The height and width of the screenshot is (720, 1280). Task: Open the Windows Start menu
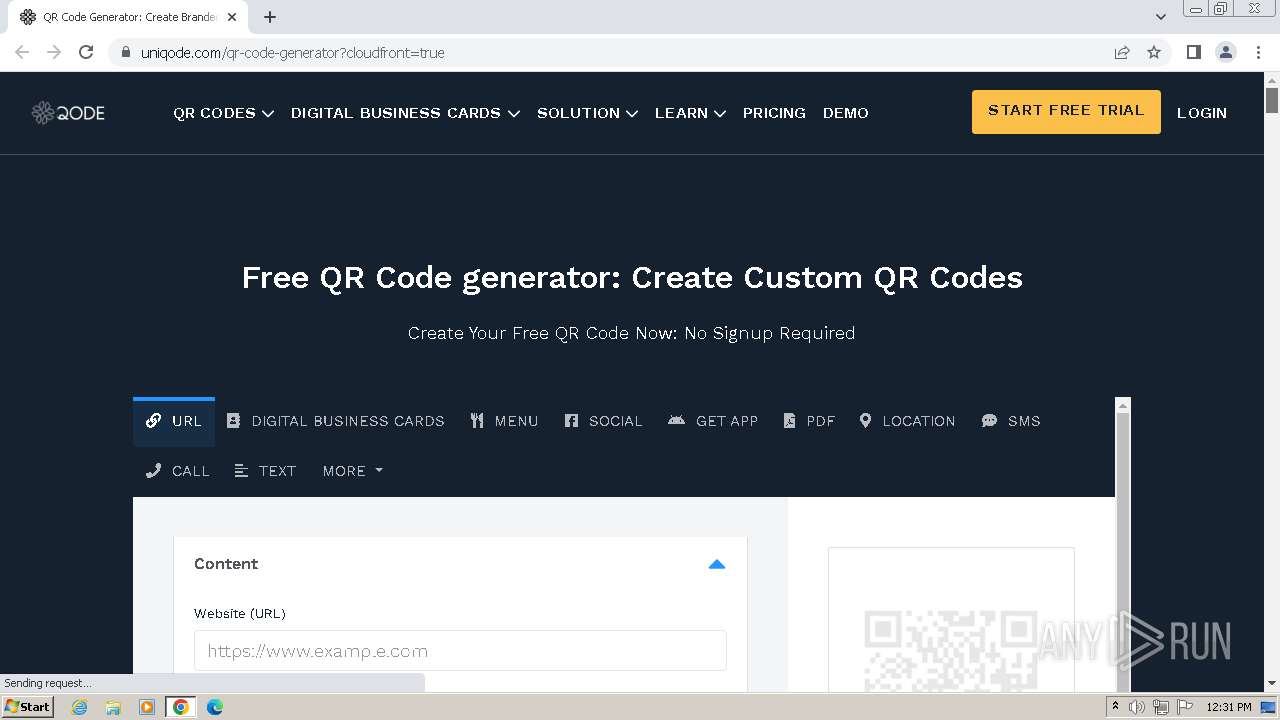(x=28, y=707)
